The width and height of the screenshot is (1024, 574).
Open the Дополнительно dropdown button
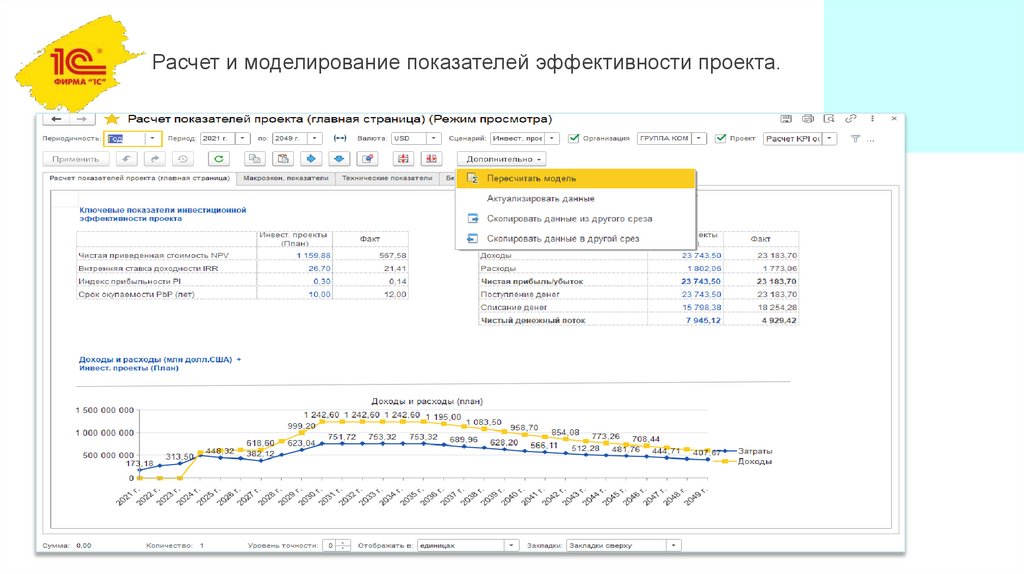tap(502, 159)
